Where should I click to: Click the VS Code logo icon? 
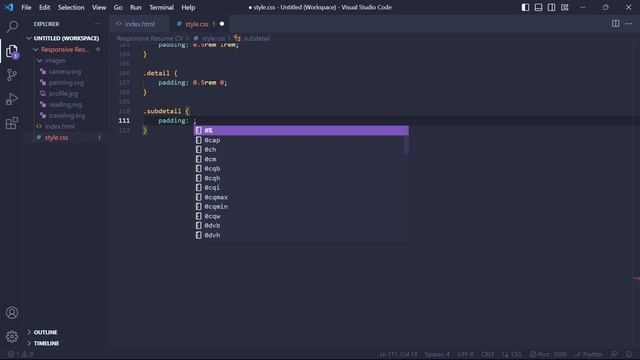[x=9, y=7]
